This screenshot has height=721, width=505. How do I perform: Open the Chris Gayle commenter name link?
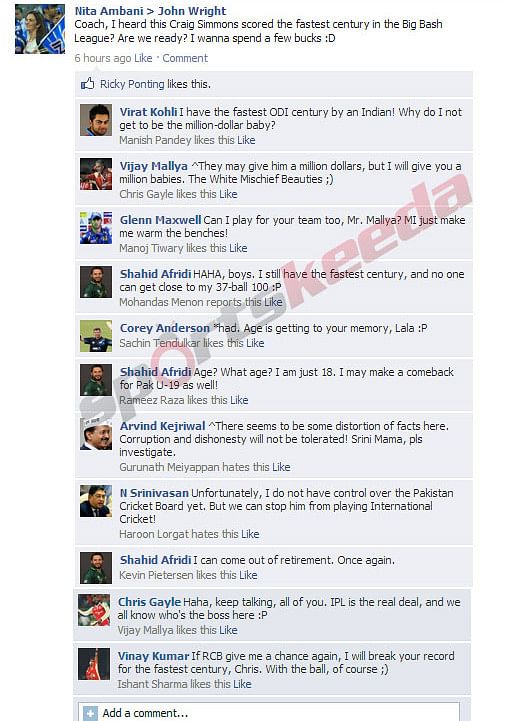pos(149,602)
